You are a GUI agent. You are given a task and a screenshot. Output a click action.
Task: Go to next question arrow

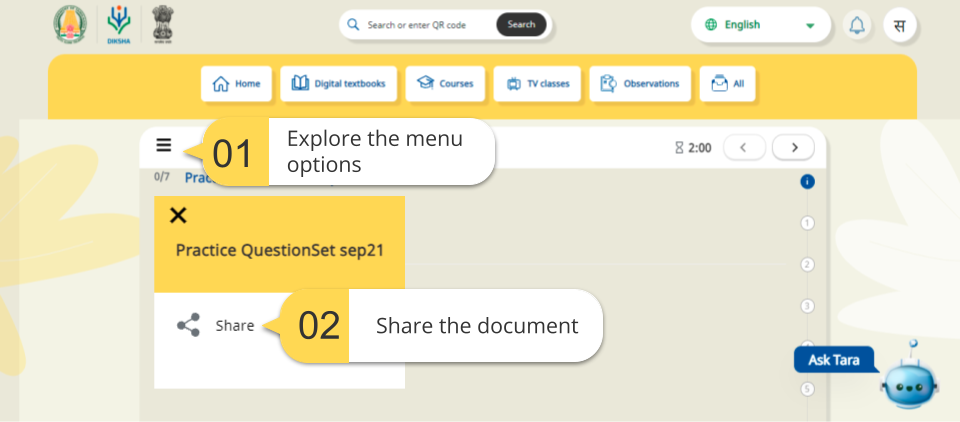794,147
